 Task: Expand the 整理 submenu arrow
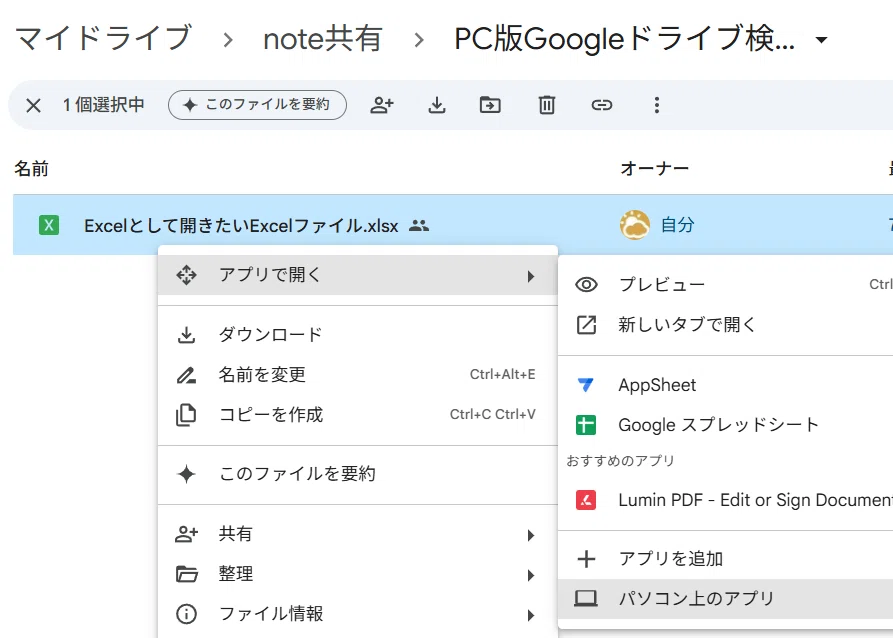pyautogui.click(x=531, y=575)
